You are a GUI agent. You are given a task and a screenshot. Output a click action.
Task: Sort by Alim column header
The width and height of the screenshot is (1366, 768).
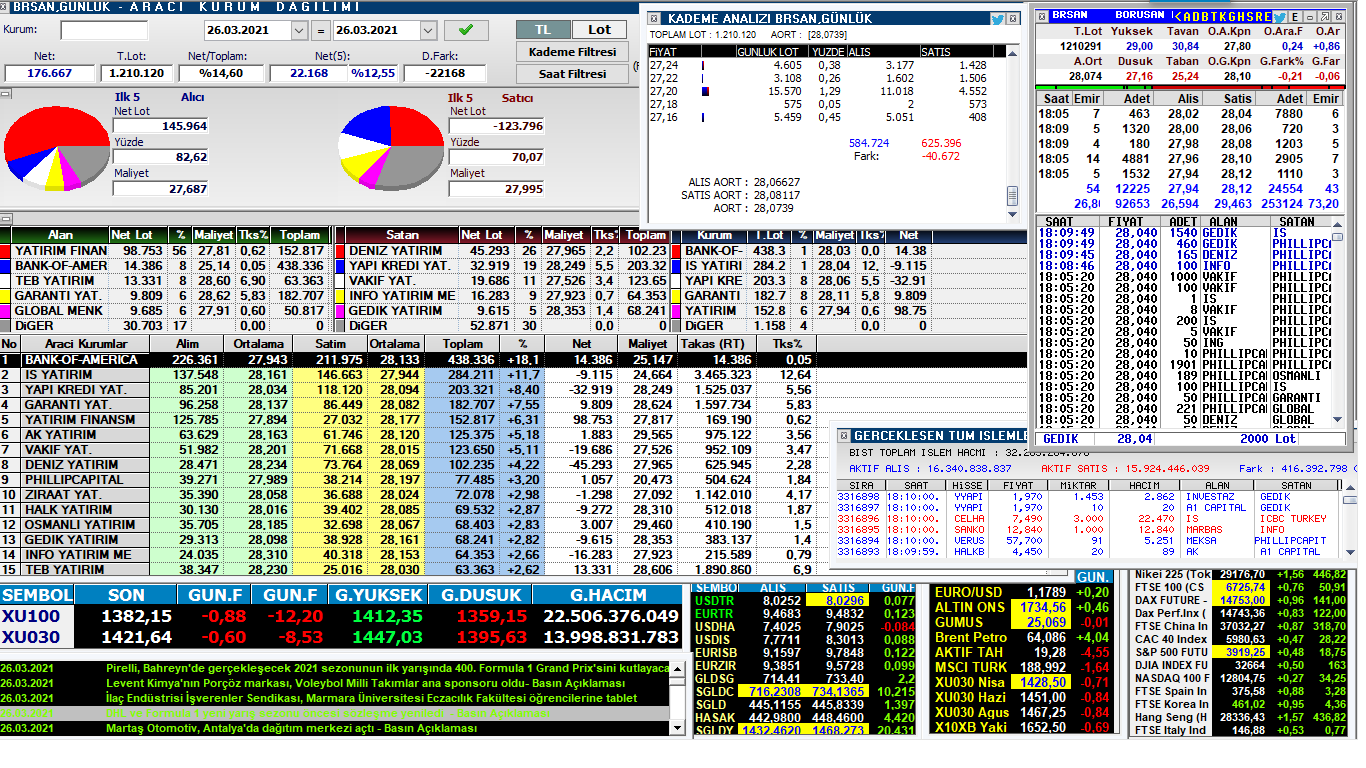click(185, 344)
